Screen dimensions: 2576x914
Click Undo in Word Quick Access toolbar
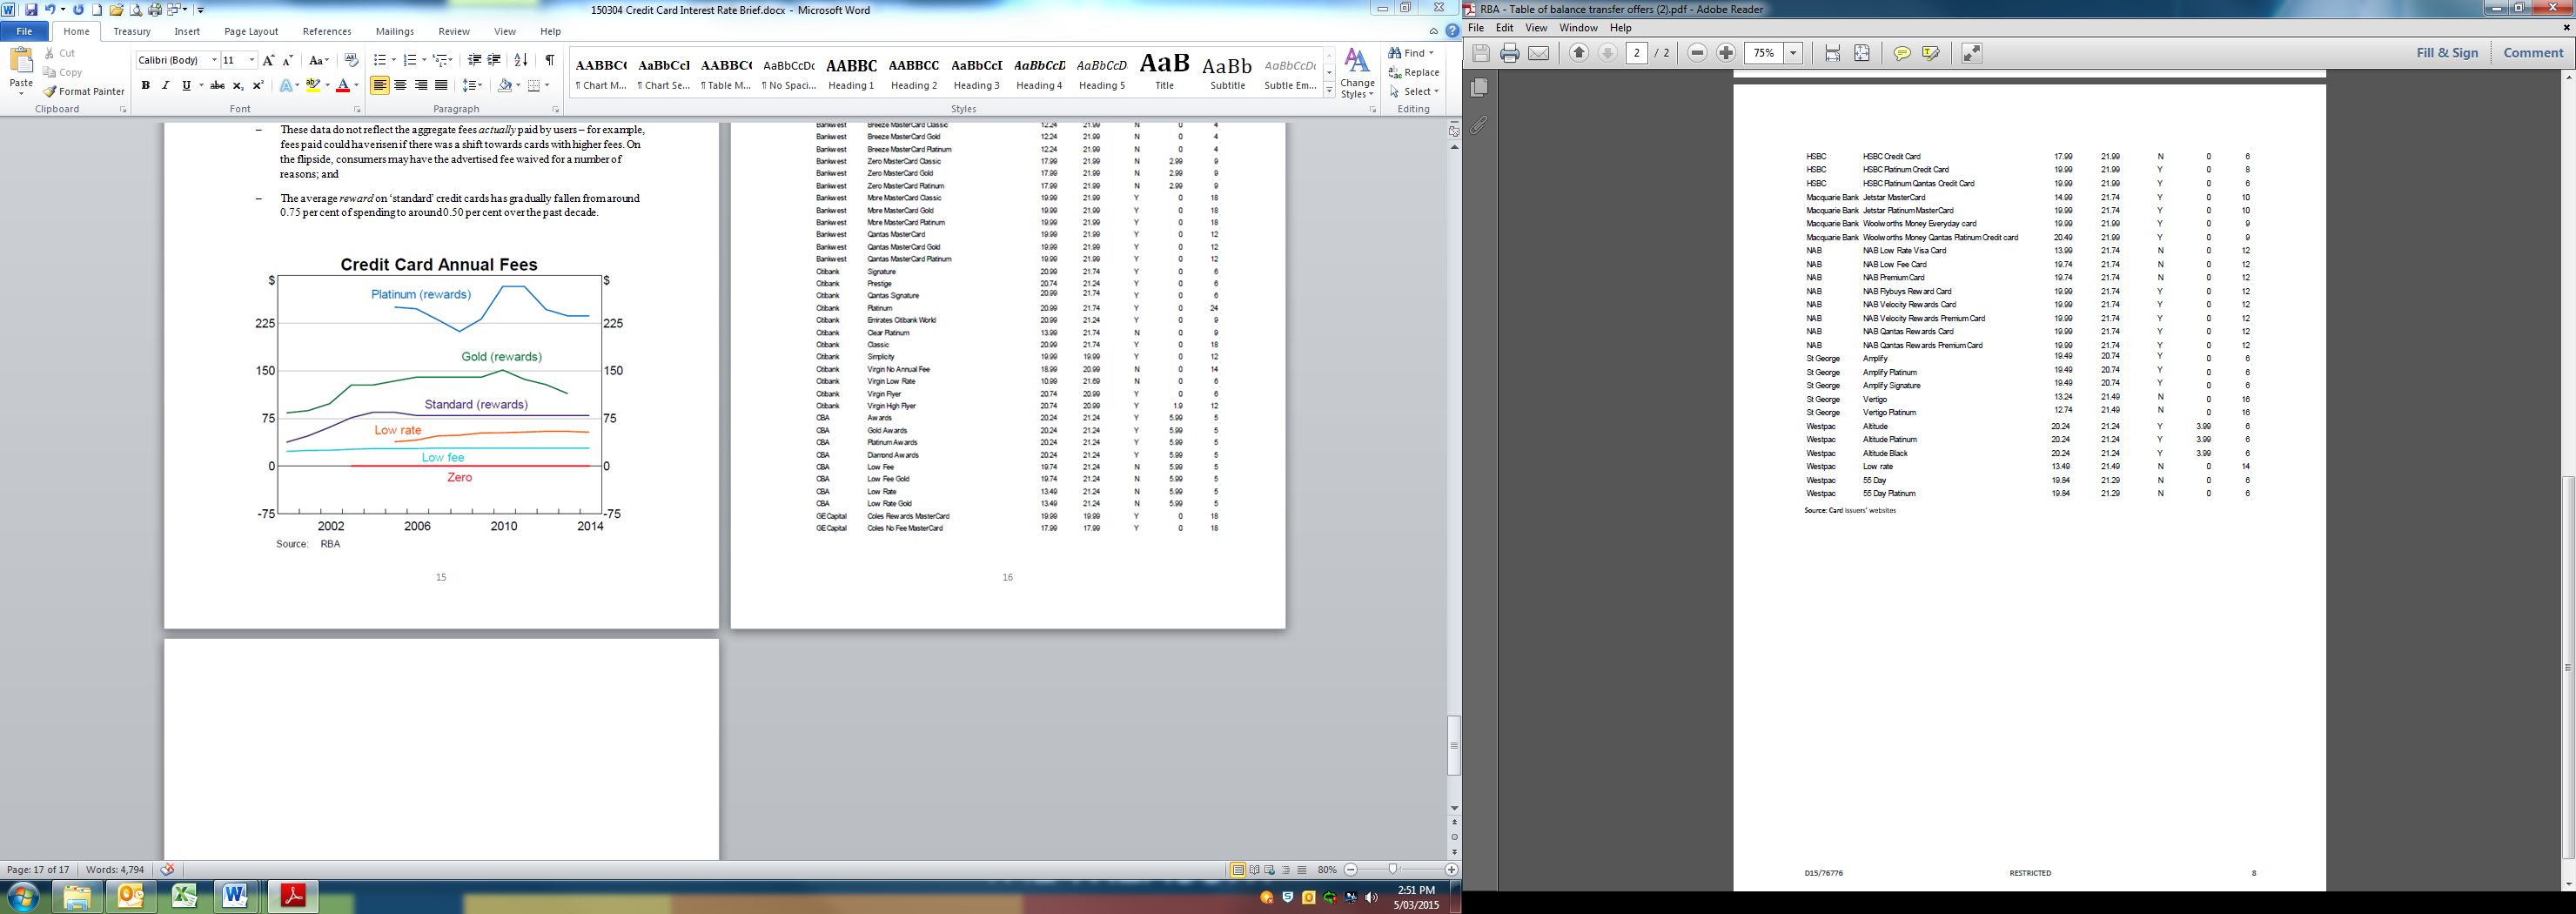click(49, 10)
